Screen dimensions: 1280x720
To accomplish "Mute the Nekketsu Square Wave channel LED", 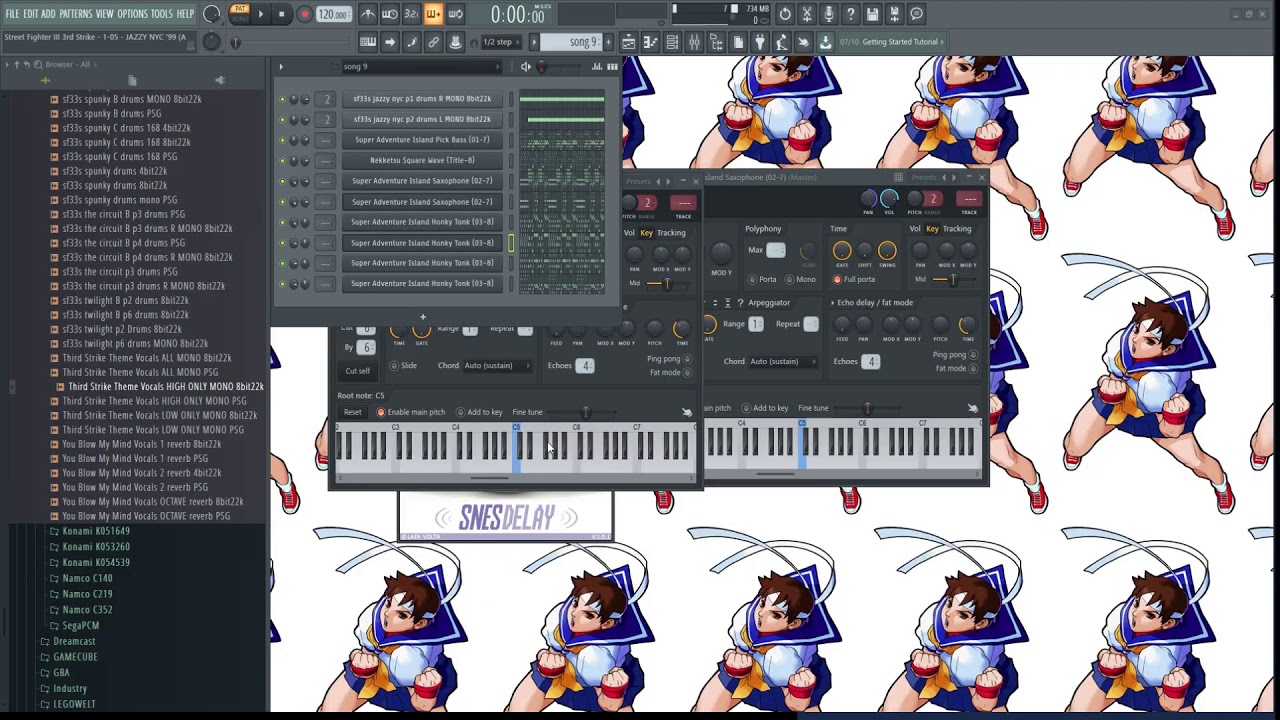I will pos(282,161).
